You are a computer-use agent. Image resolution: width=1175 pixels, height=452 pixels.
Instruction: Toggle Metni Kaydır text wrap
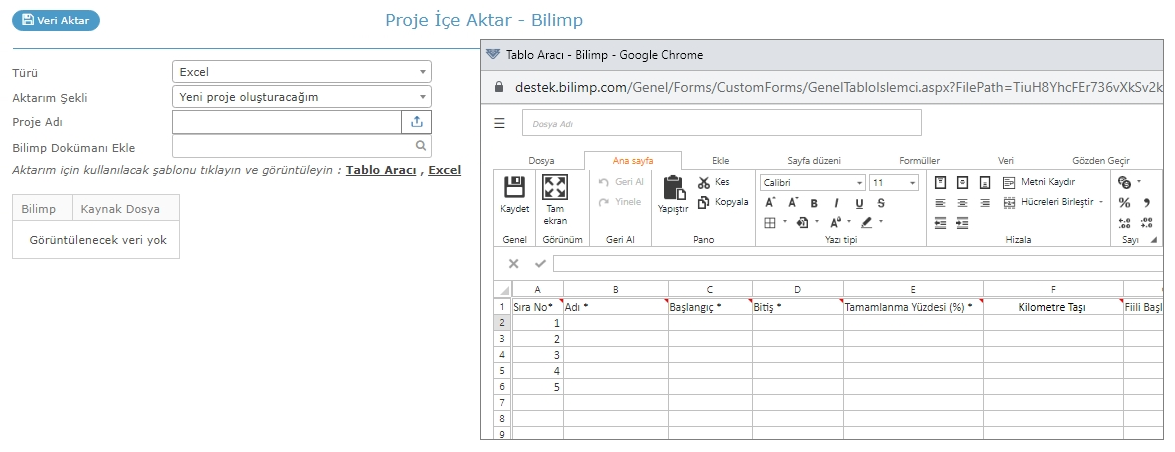[x=1039, y=182]
